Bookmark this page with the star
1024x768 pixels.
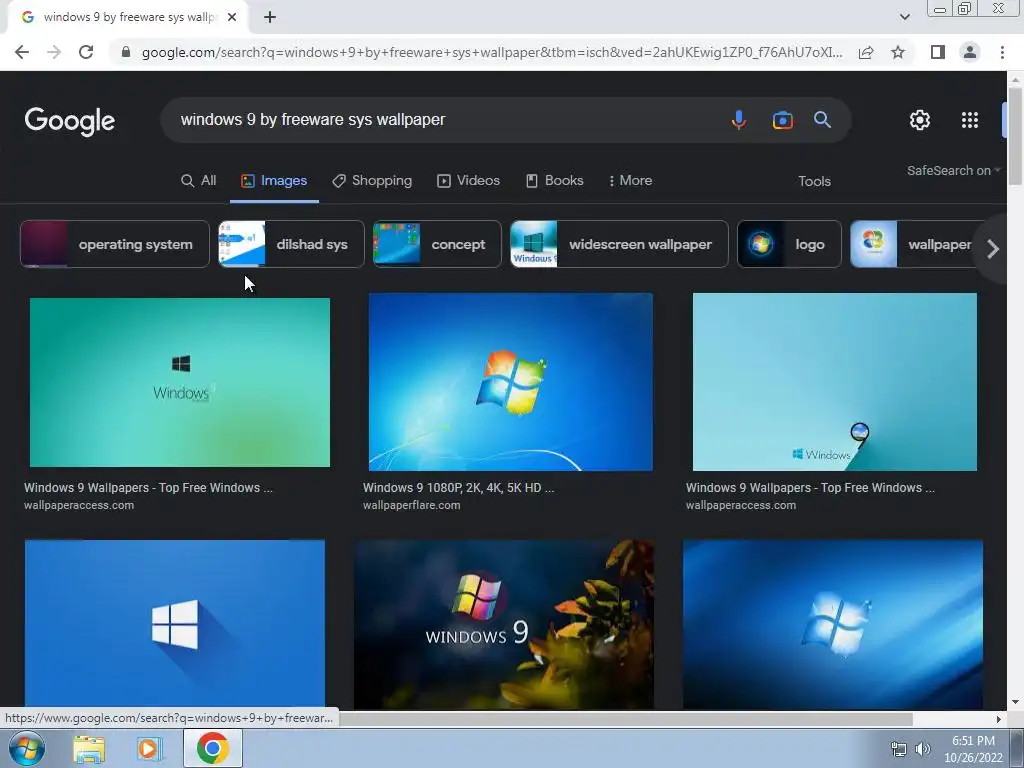pyautogui.click(x=898, y=52)
